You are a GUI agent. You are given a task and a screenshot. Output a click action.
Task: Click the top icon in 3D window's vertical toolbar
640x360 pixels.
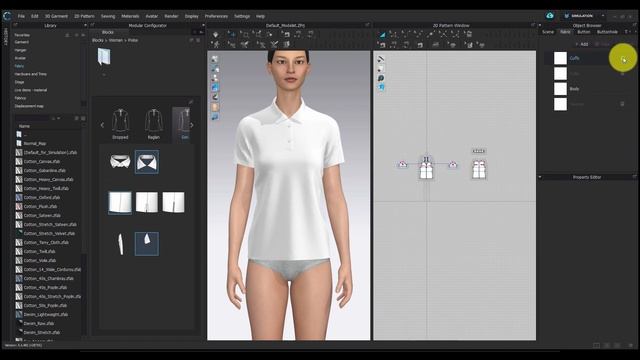[215, 59]
